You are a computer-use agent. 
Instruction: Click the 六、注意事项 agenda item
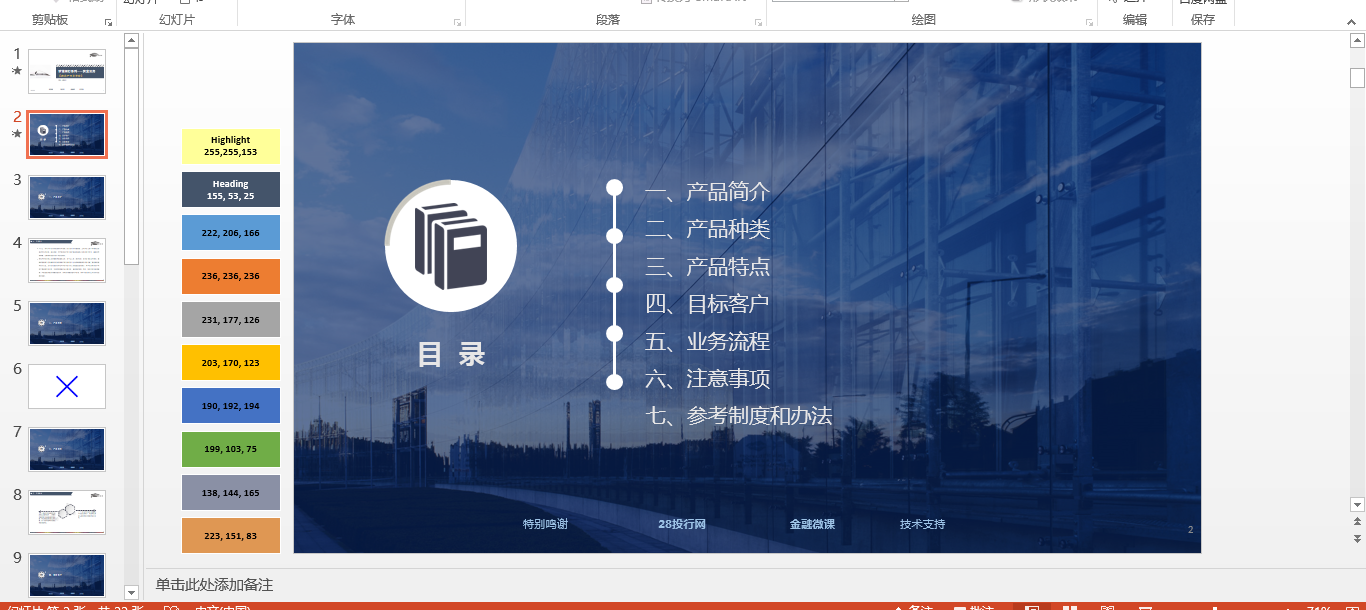(x=708, y=379)
